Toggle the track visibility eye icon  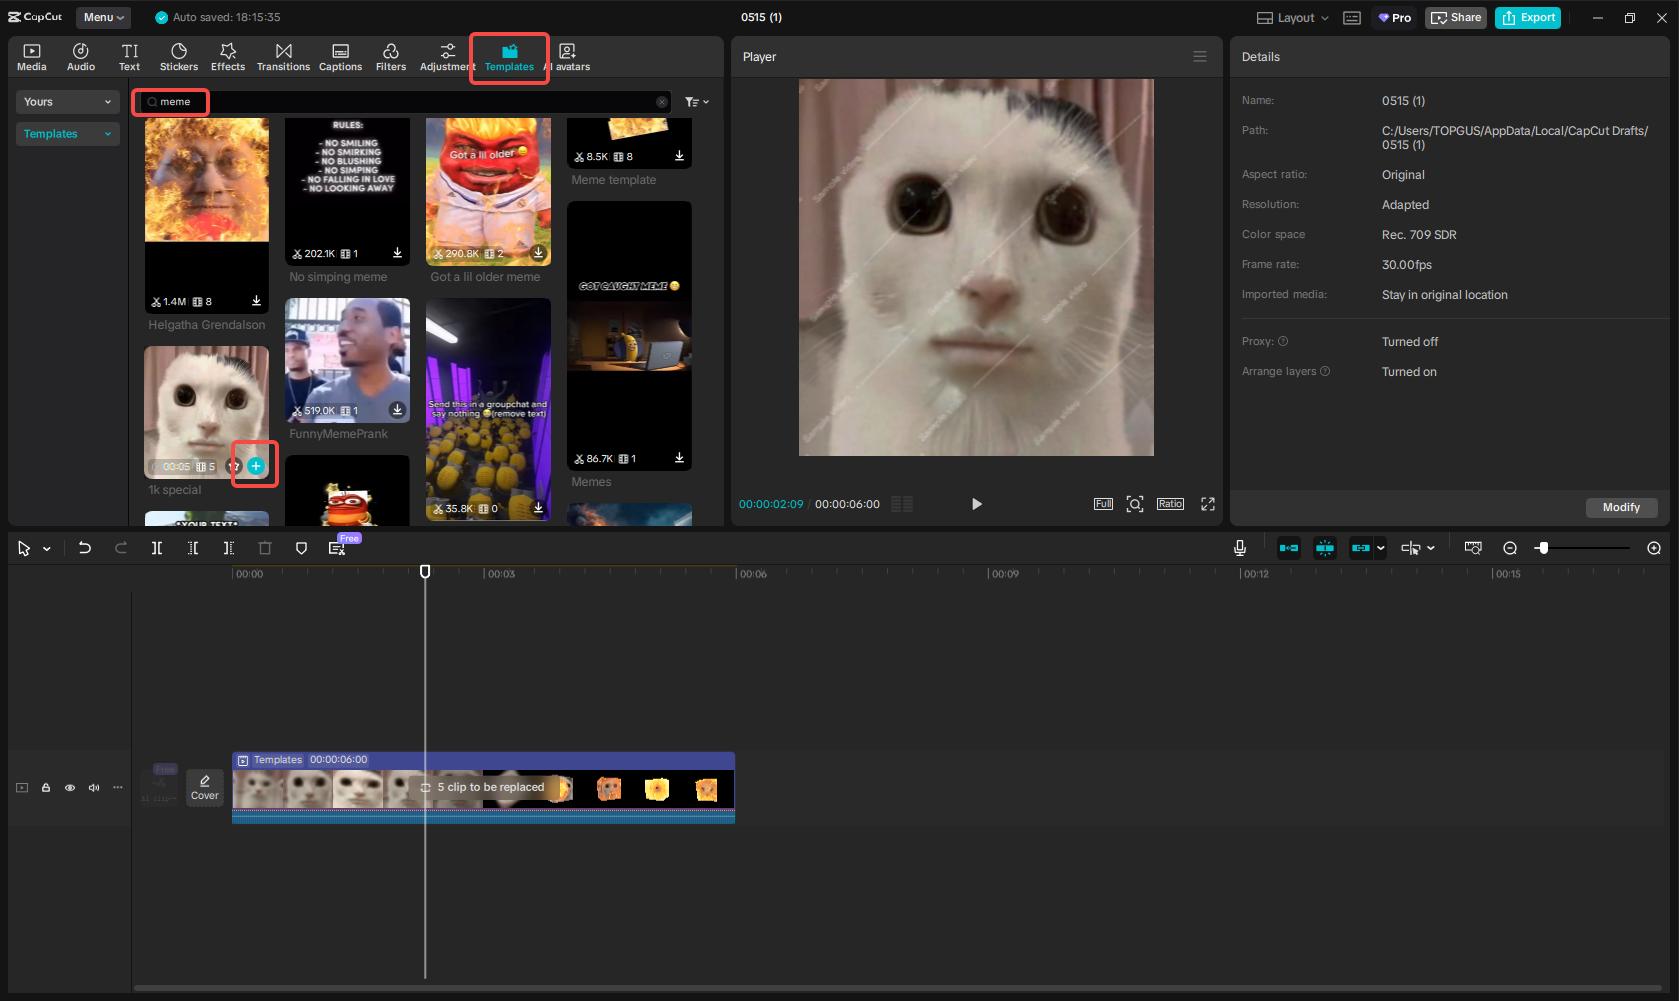(70, 788)
